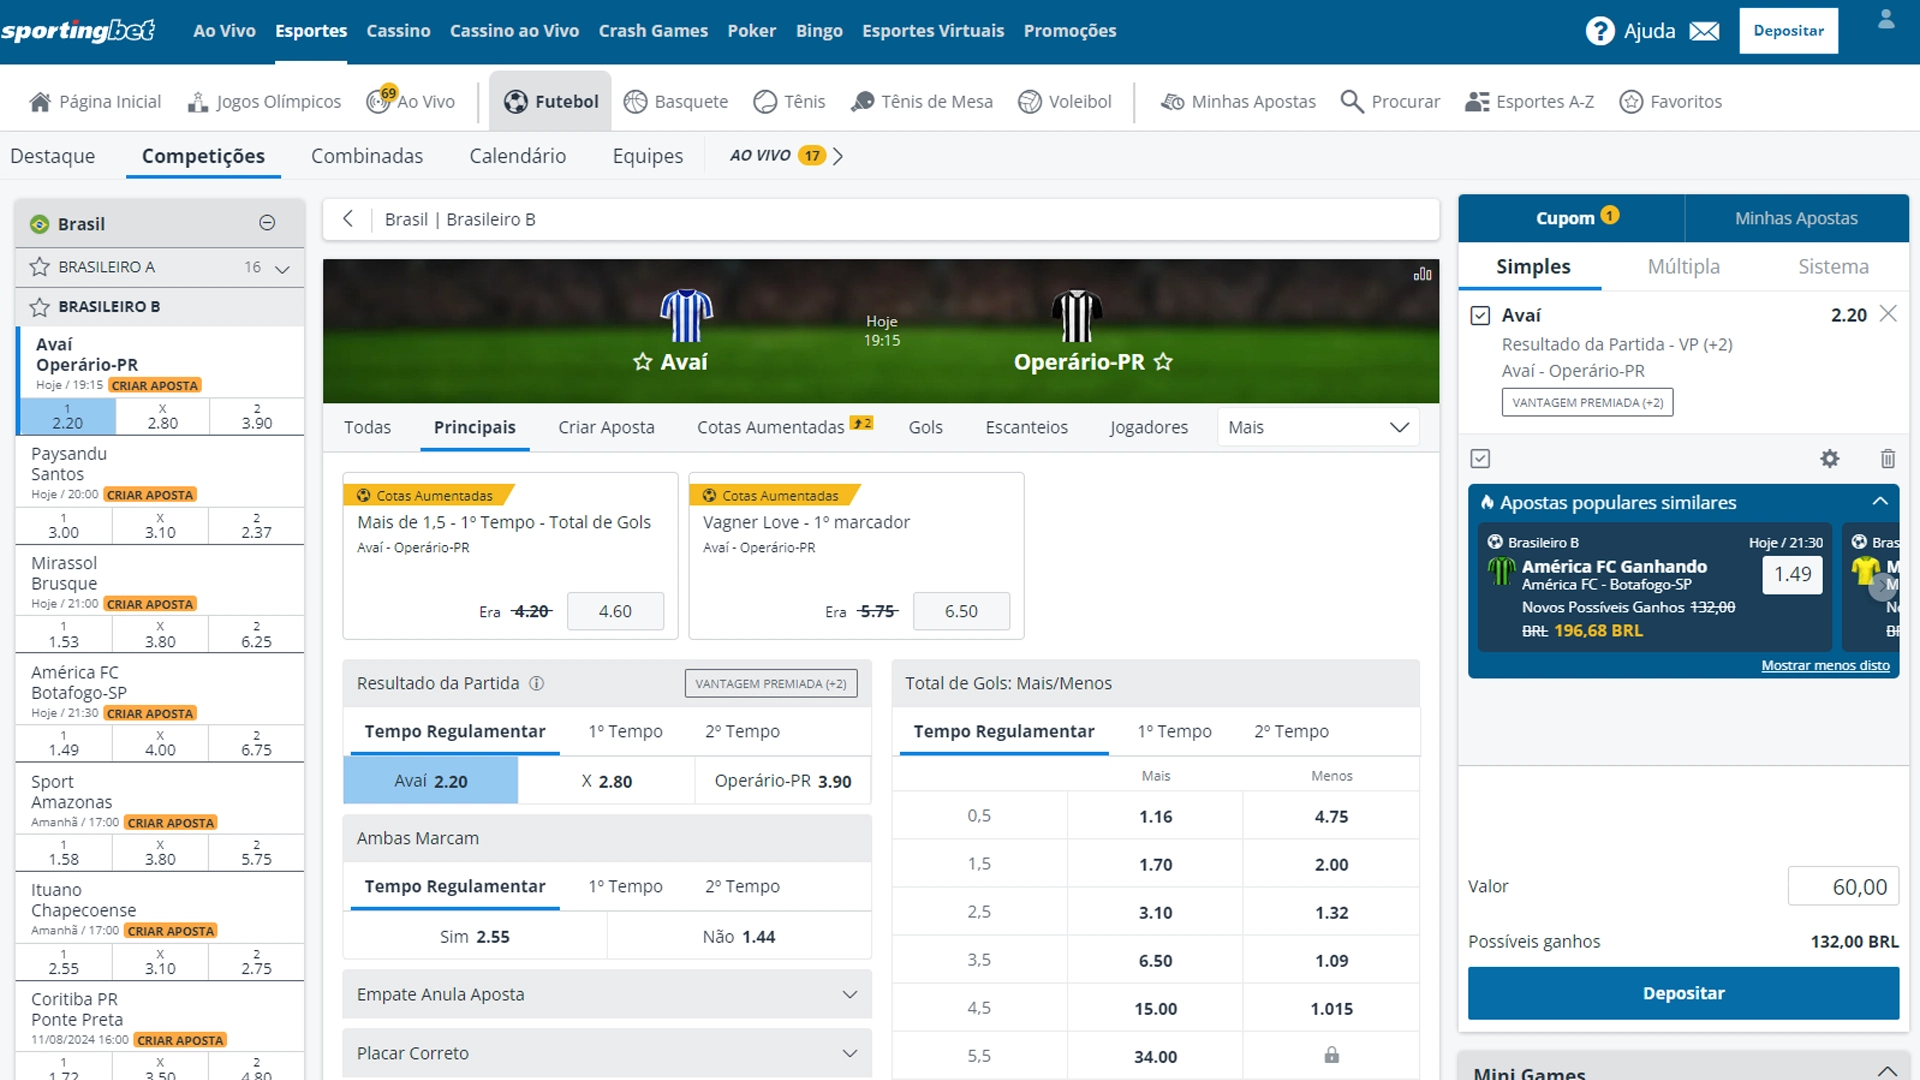The height and width of the screenshot is (1080, 1920).
Task: Open search via the Procurar magnifier icon
Action: tap(1352, 101)
